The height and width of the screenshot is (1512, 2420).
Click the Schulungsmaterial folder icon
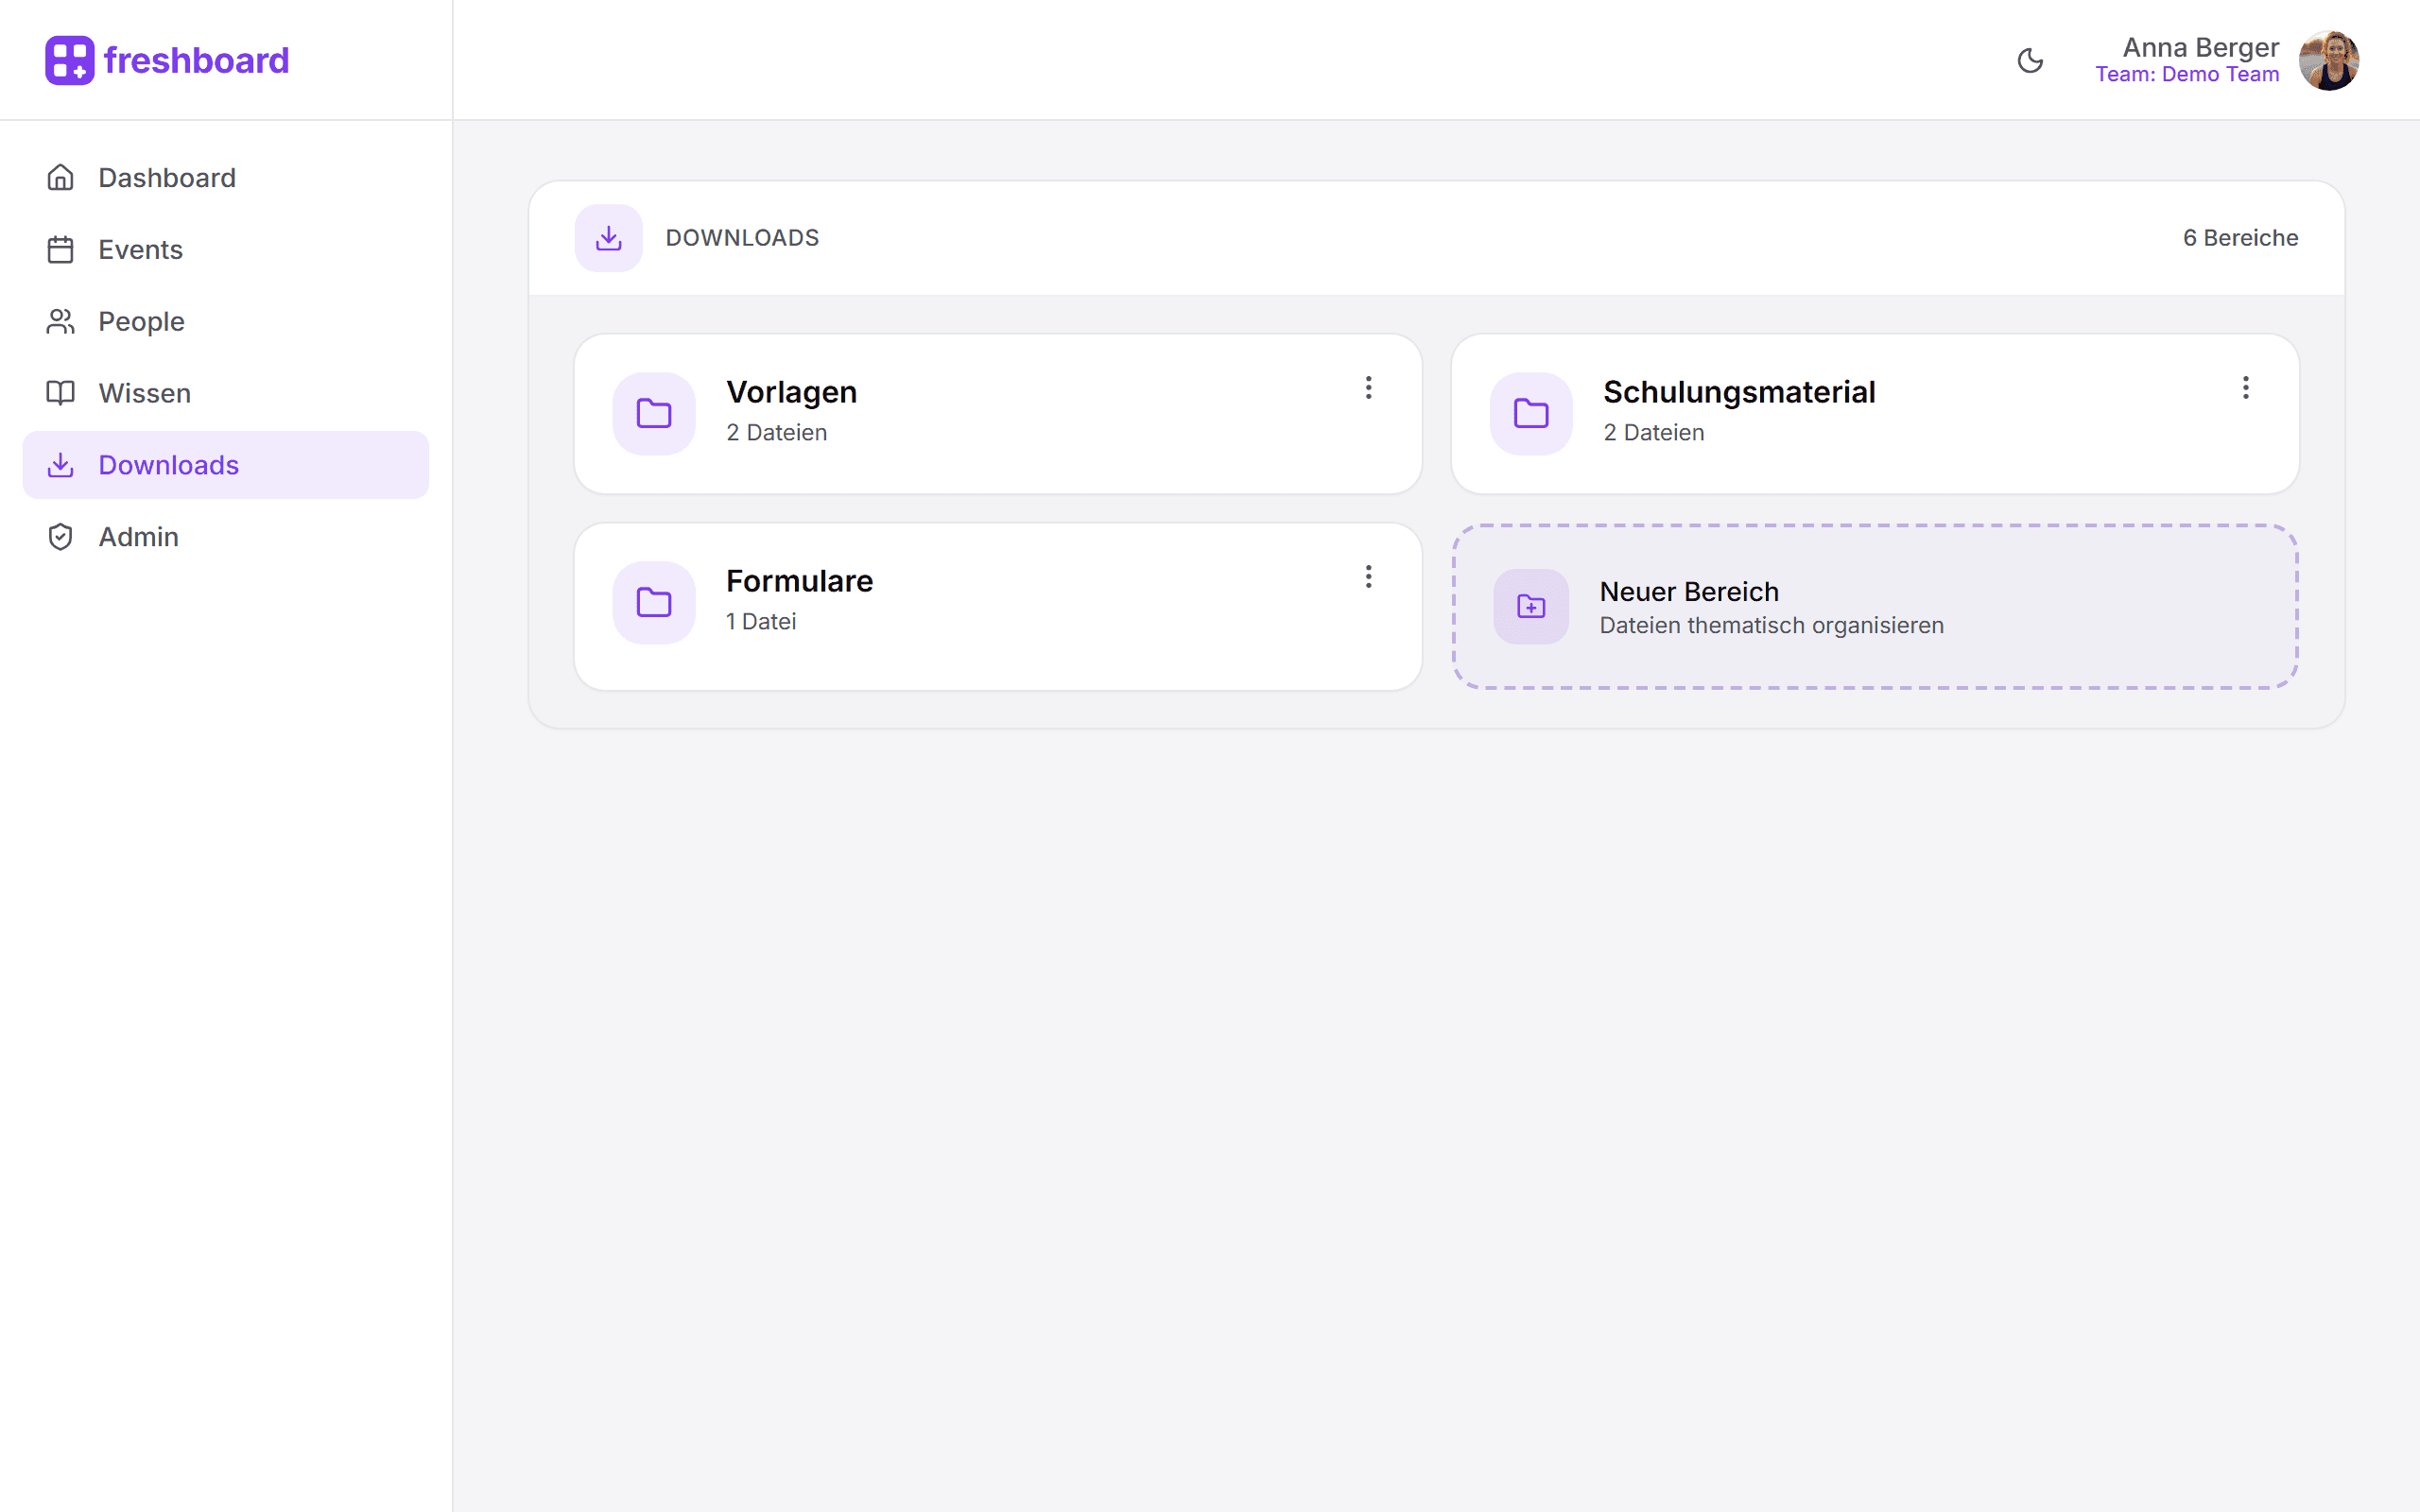point(1531,413)
